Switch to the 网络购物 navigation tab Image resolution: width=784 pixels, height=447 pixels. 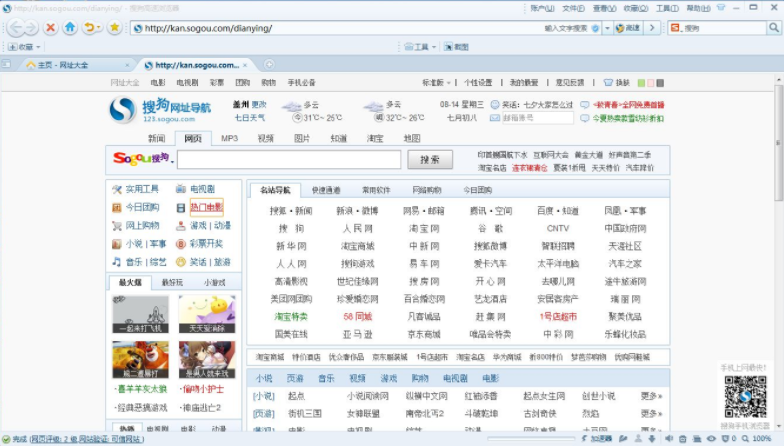pyautogui.click(x=427, y=190)
